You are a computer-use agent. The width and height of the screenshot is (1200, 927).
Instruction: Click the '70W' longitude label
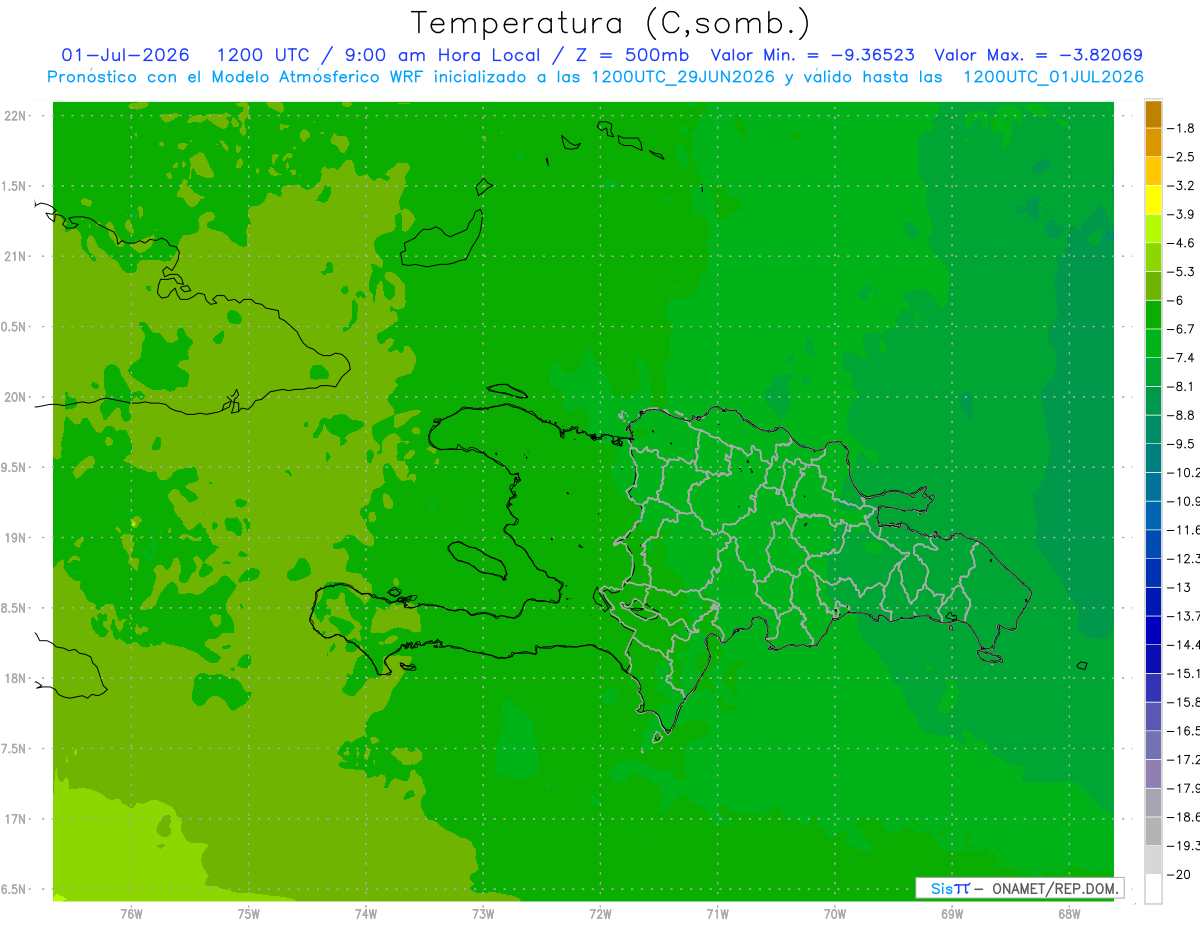pos(834,914)
